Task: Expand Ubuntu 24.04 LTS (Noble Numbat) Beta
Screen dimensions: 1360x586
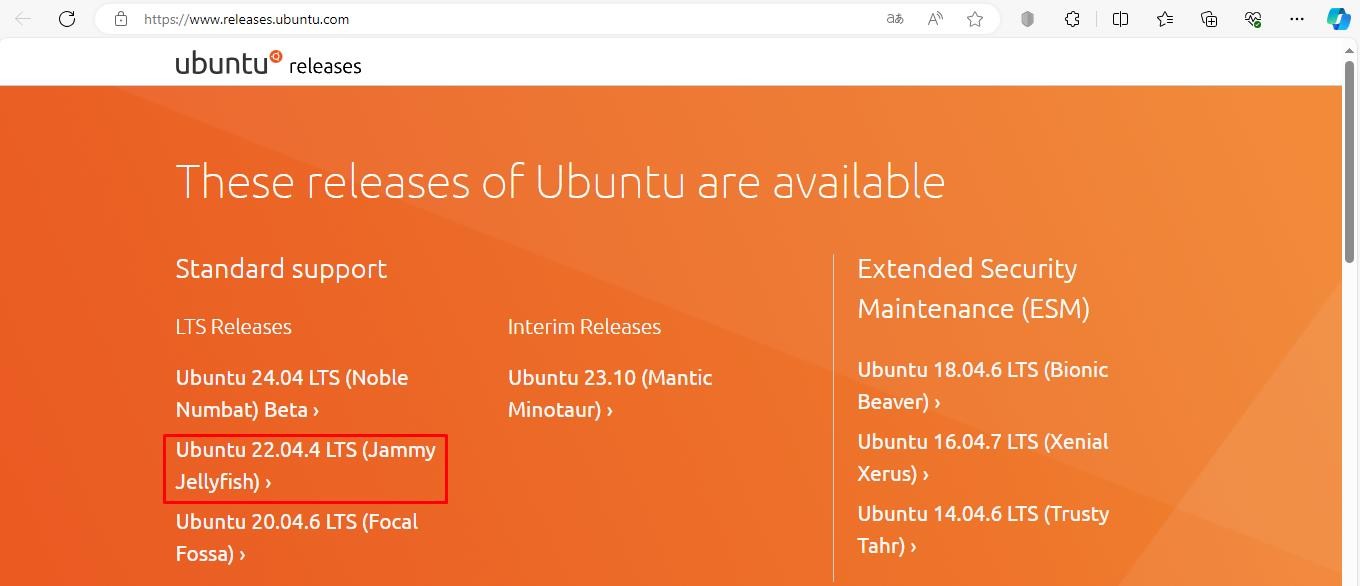Action: pyautogui.click(x=291, y=393)
